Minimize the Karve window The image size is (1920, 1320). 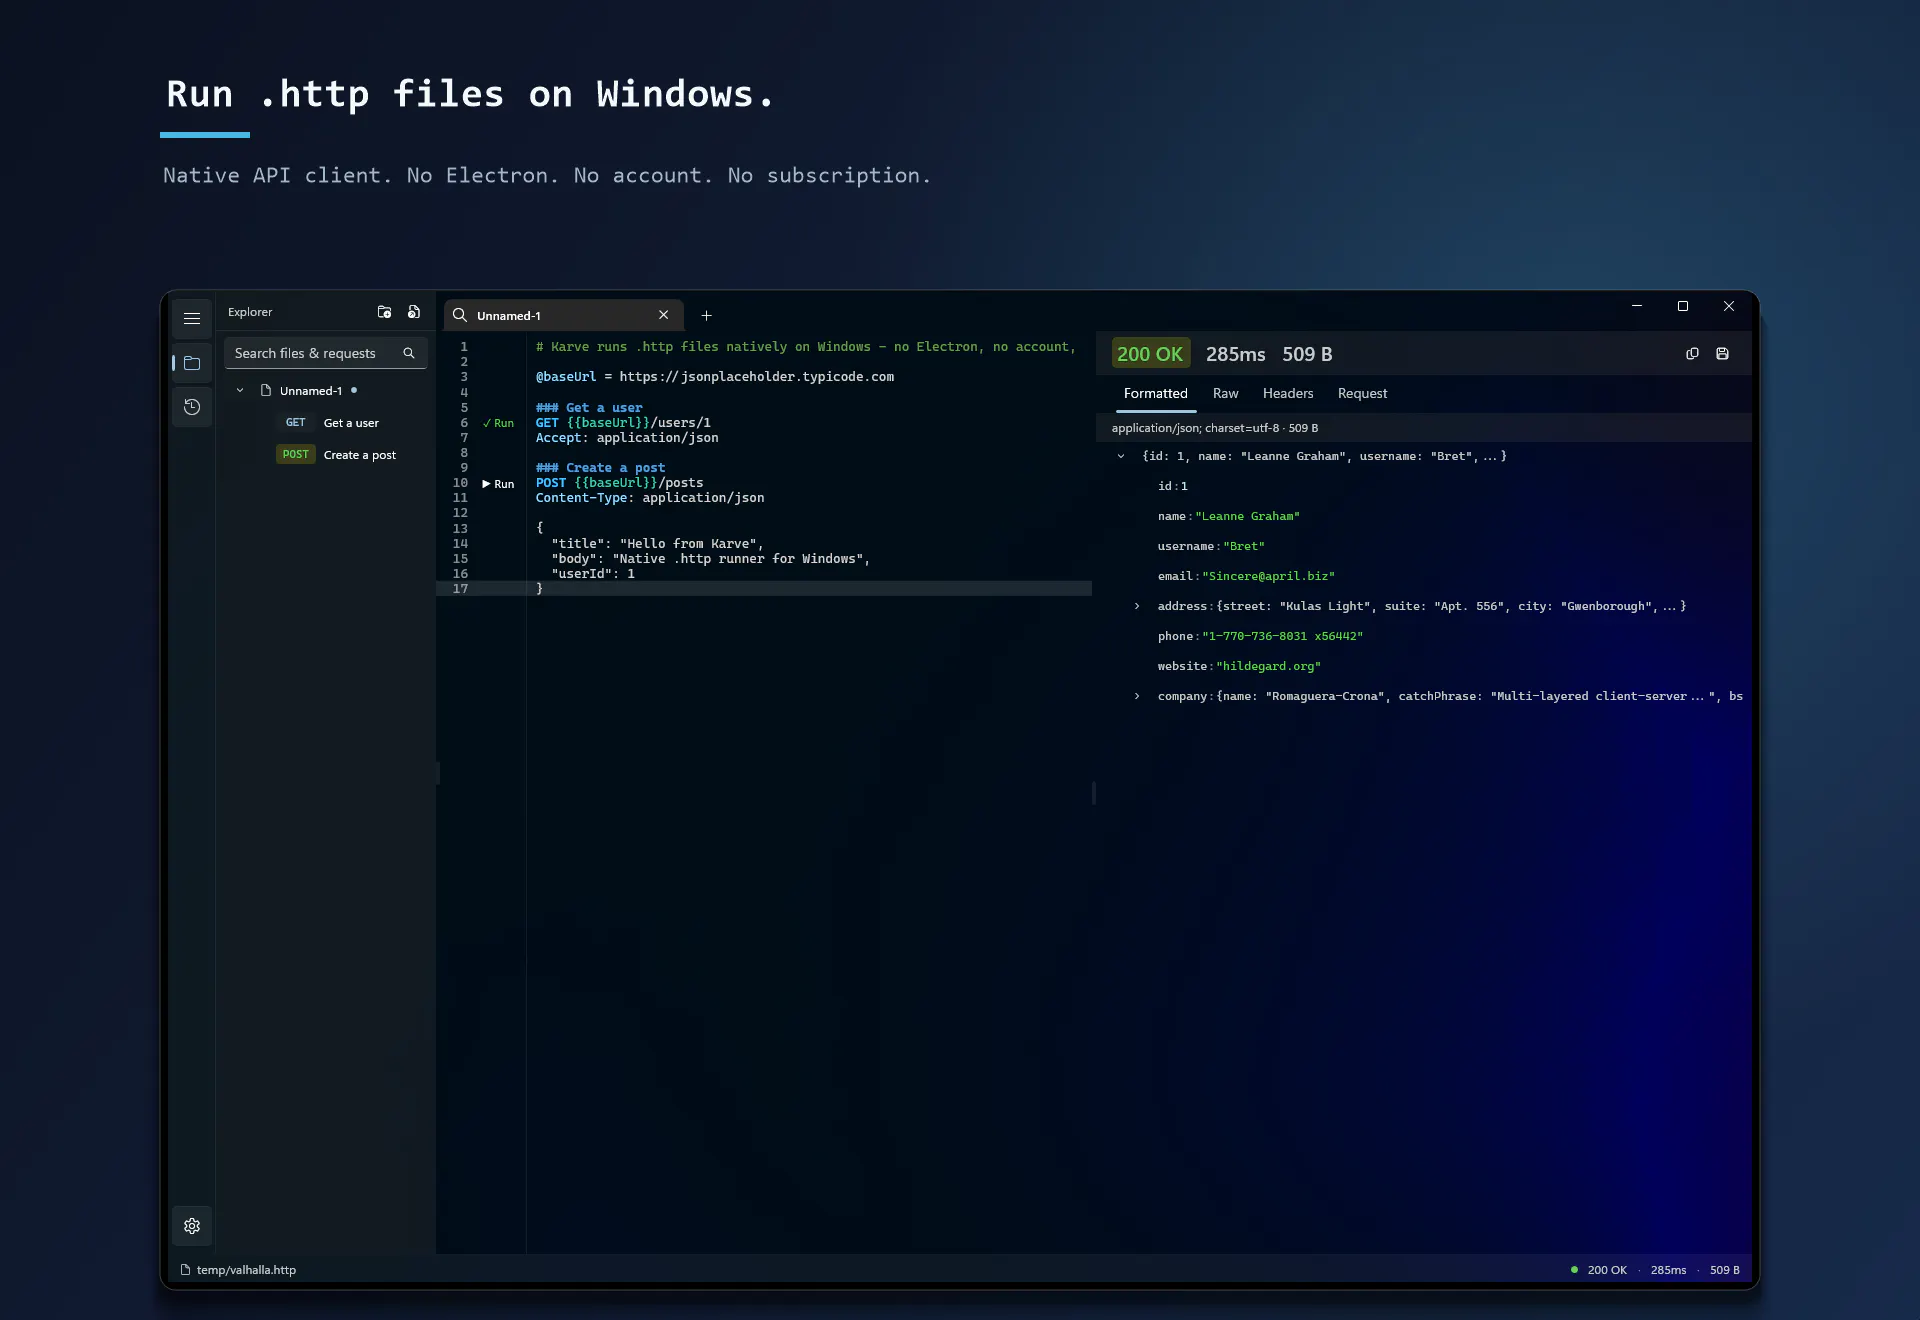tap(1637, 306)
